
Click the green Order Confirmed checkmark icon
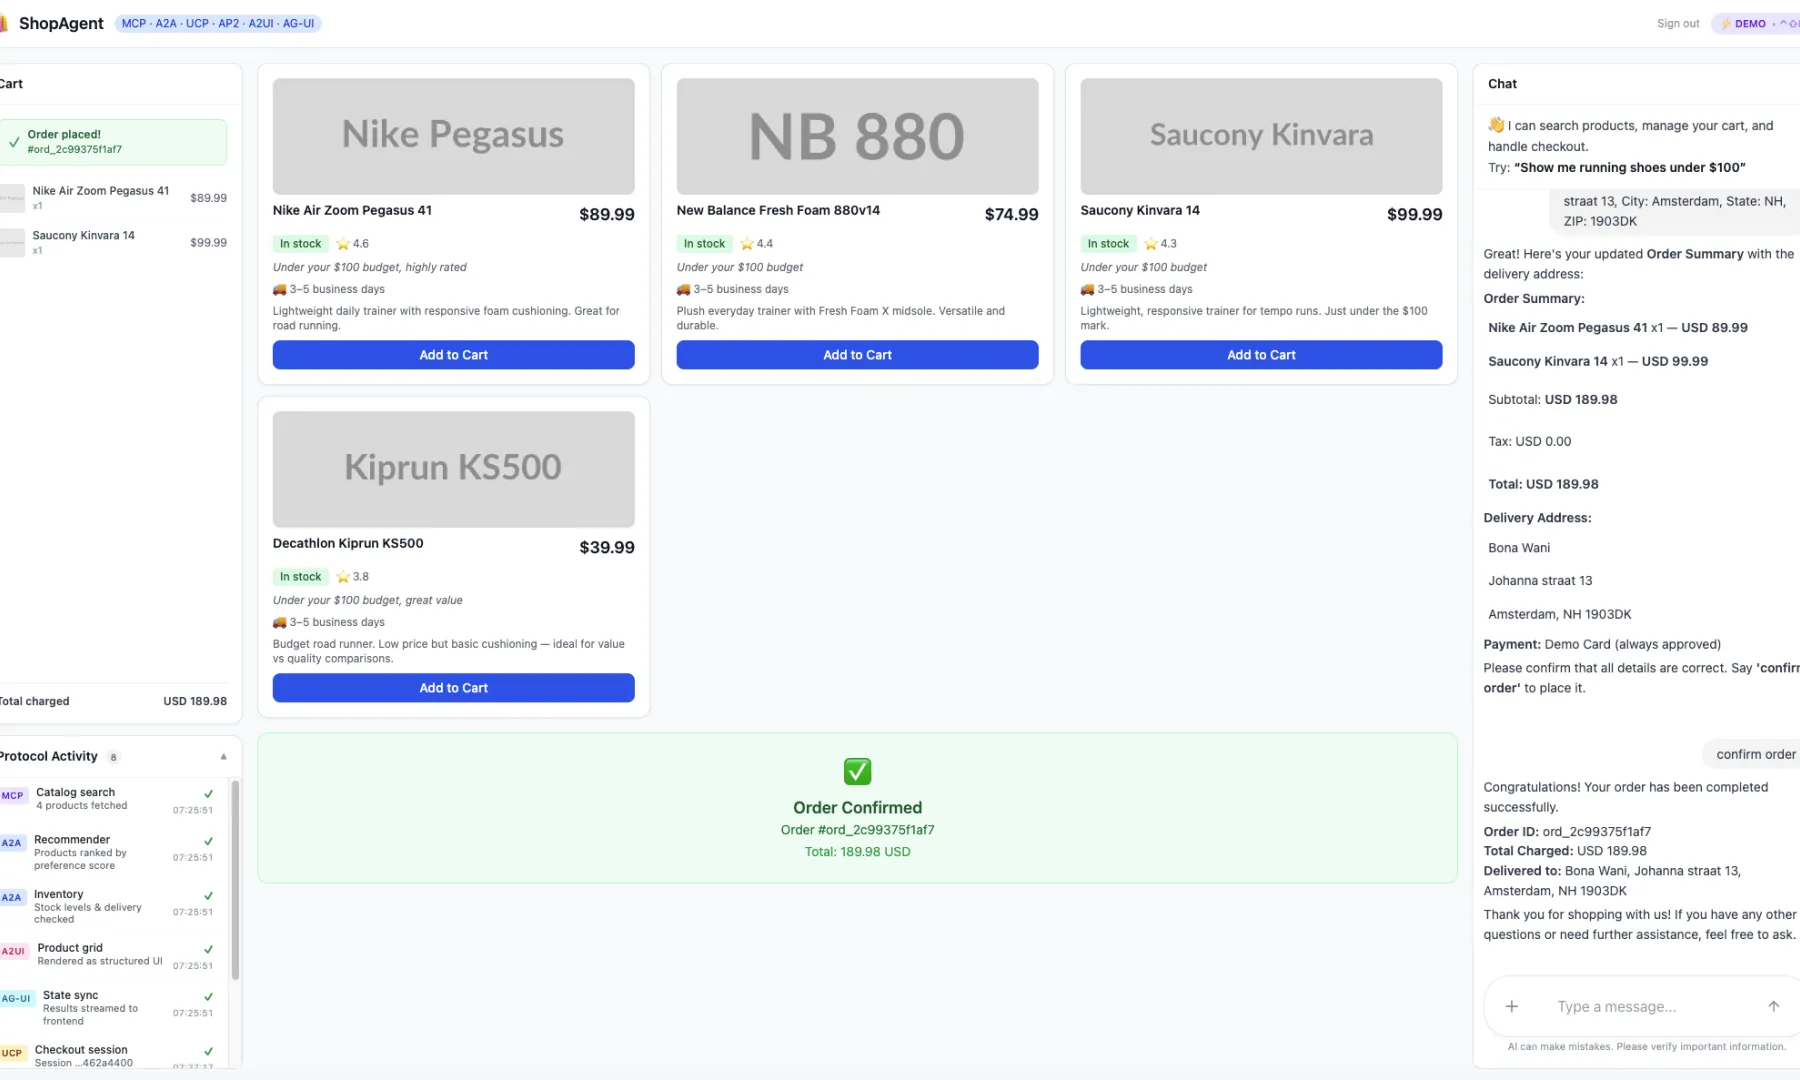tap(857, 771)
